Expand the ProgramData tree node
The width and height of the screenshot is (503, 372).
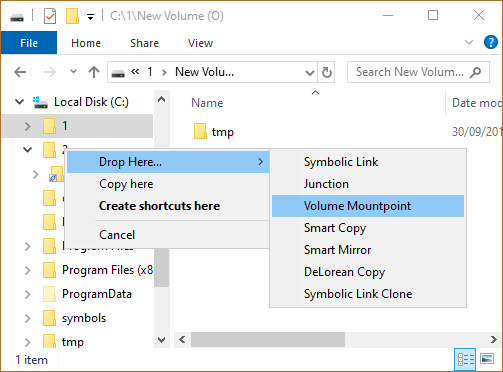point(27,294)
